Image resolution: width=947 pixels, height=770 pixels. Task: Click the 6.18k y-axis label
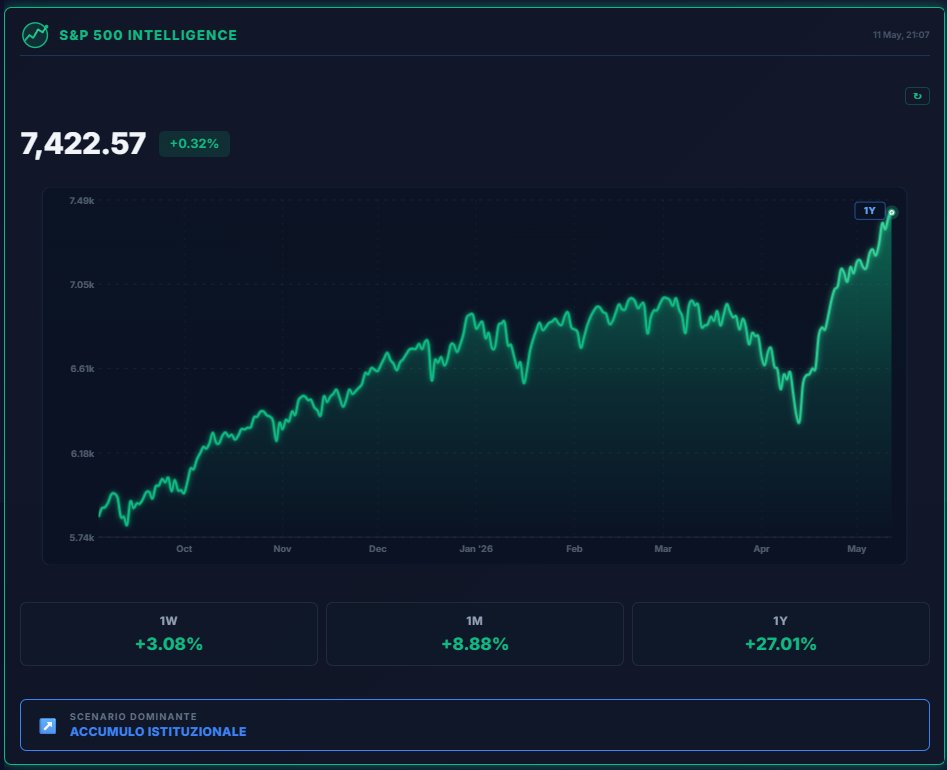tap(82, 453)
